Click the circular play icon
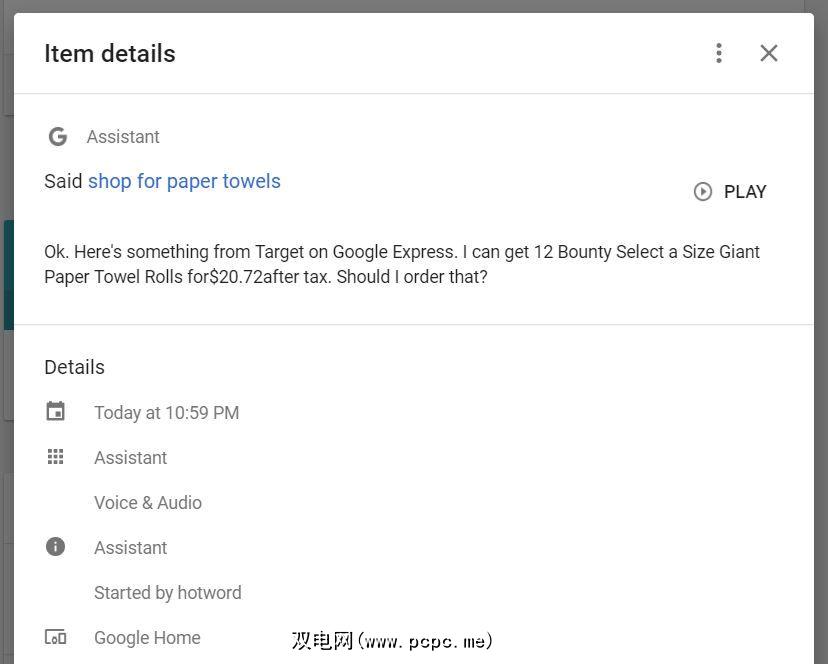 [x=703, y=191]
